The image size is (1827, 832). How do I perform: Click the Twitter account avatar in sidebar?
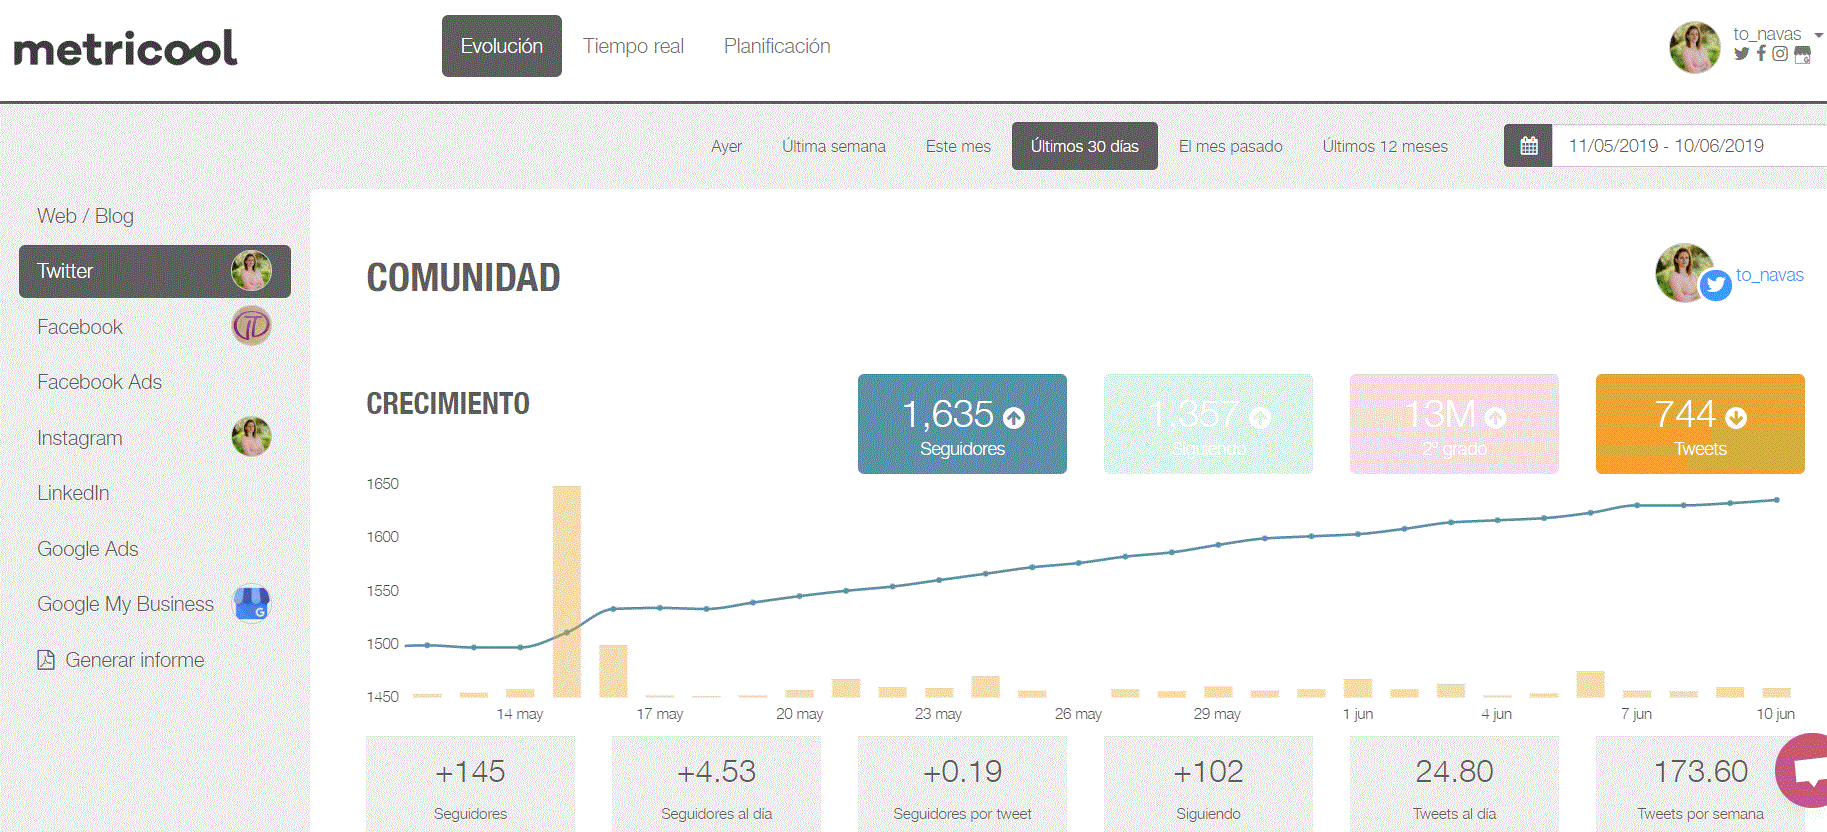point(251,271)
